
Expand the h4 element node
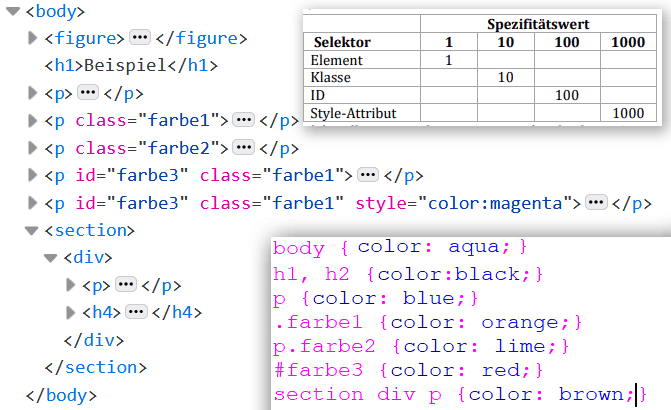pyautogui.click(x=70, y=312)
